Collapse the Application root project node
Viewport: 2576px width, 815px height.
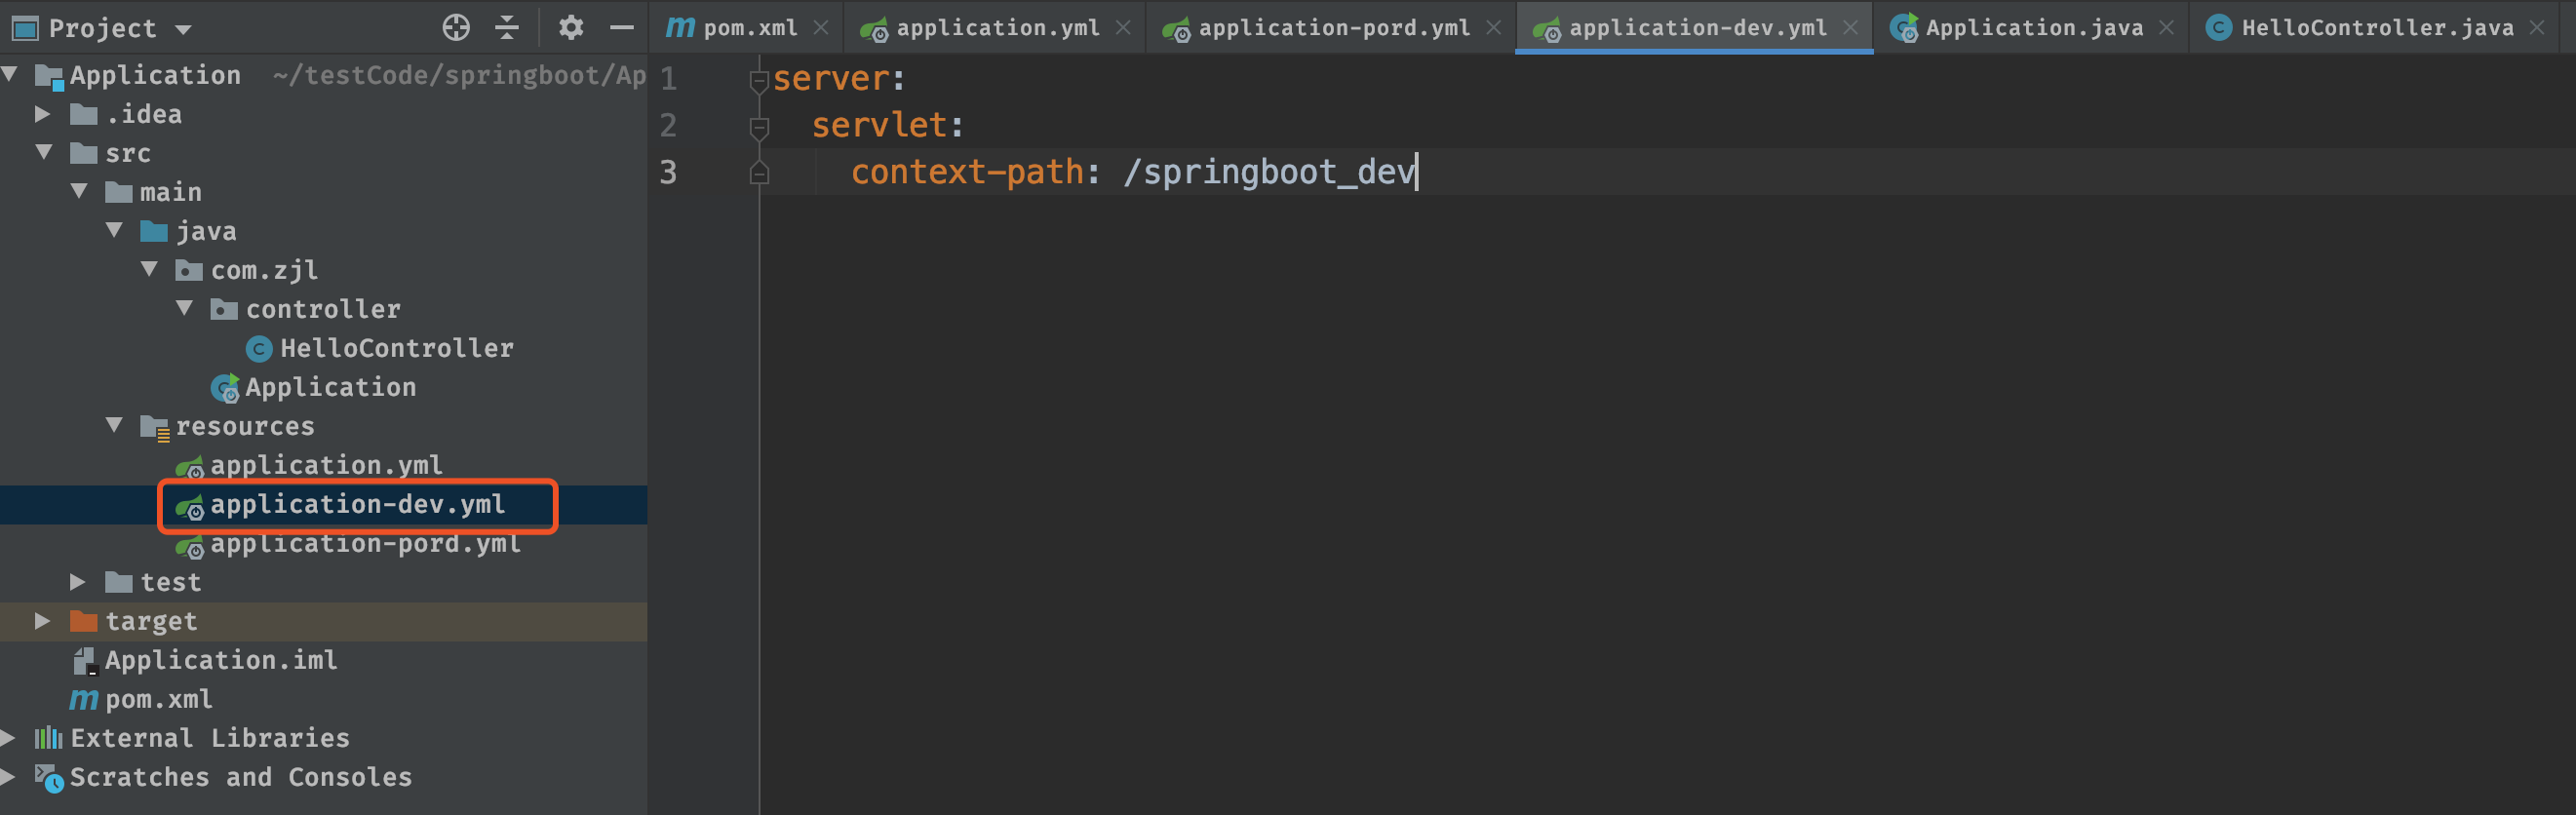10,74
